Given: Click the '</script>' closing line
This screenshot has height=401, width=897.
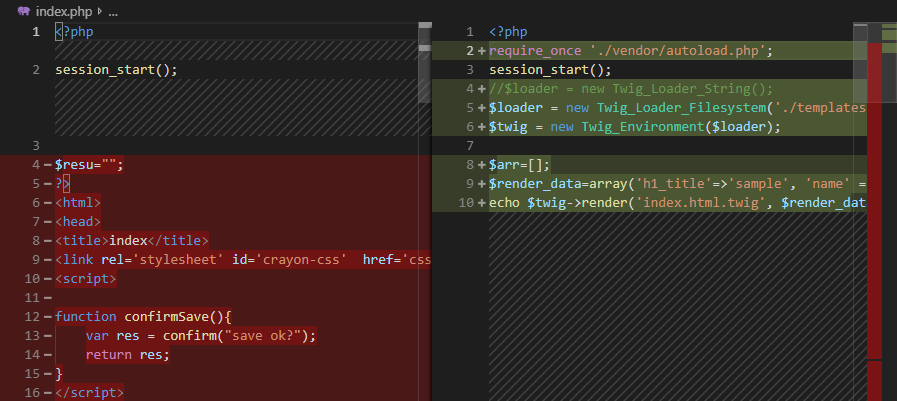Looking at the screenshot, I should click(x=89, y=392).
